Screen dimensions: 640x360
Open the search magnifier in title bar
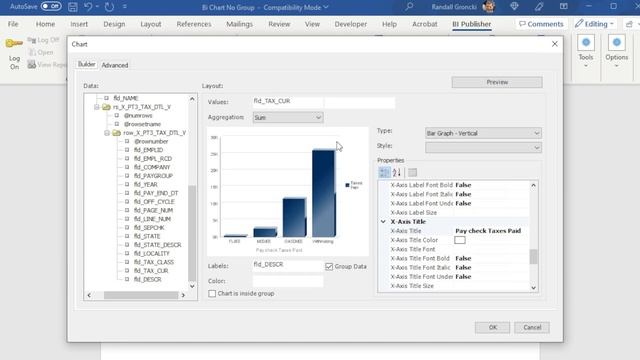(x=409, y=7)
